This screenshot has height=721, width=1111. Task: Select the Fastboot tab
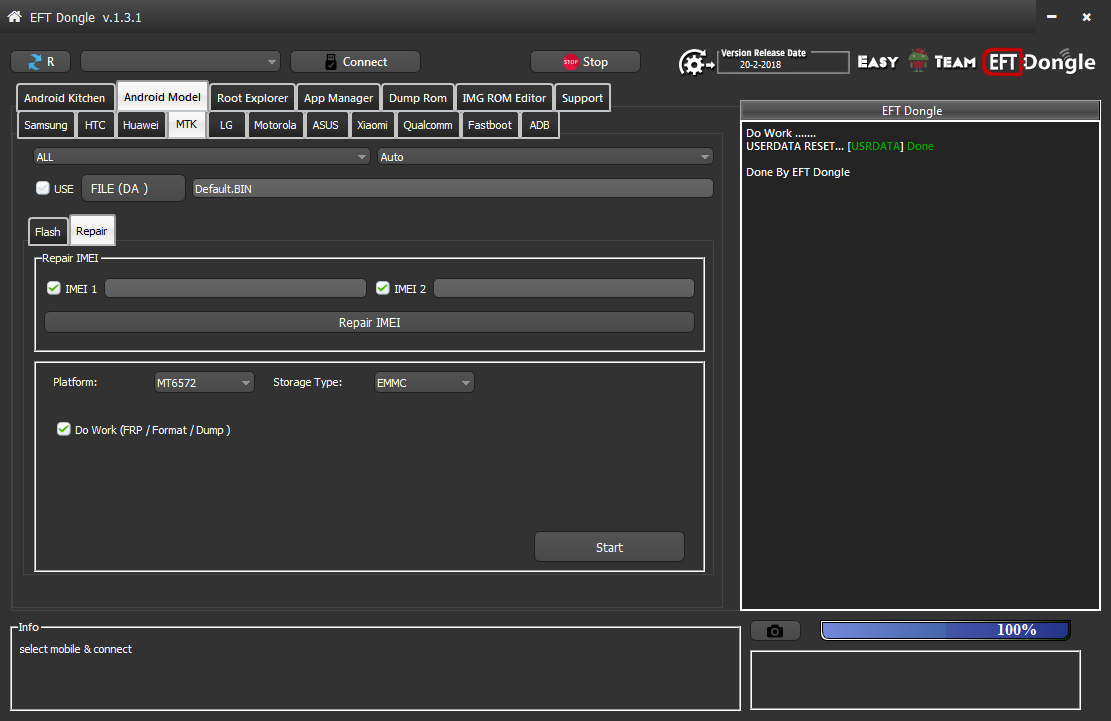pyautogui.click(x=490, y=125)
